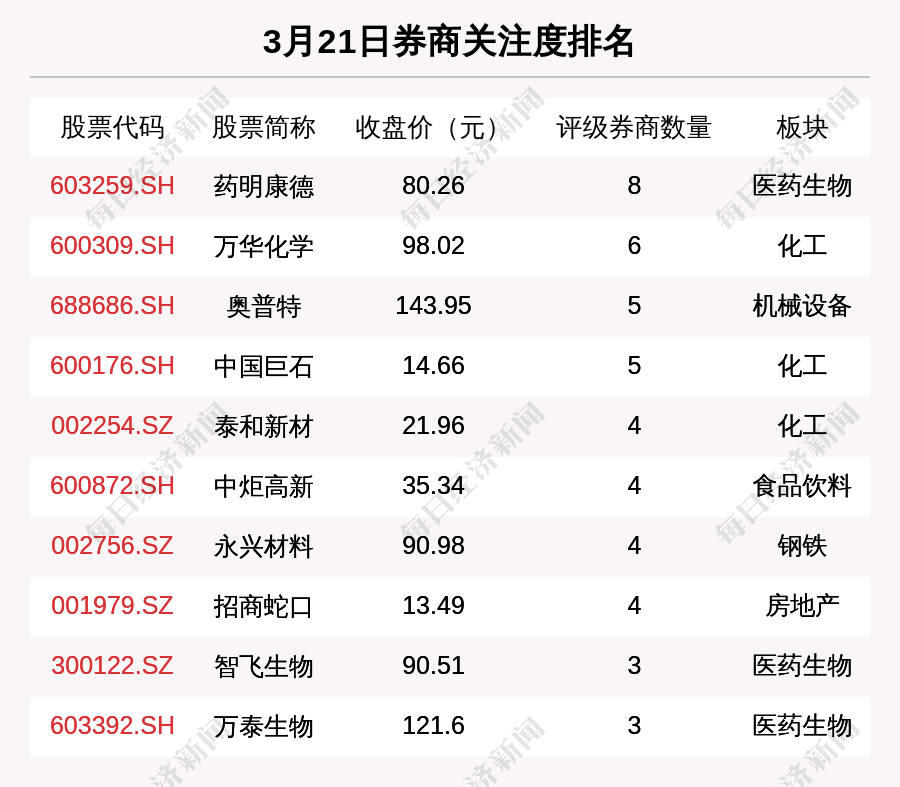900x787 pixels.
Task: Select the stock name 药明康德
Action: click(263, 187)
